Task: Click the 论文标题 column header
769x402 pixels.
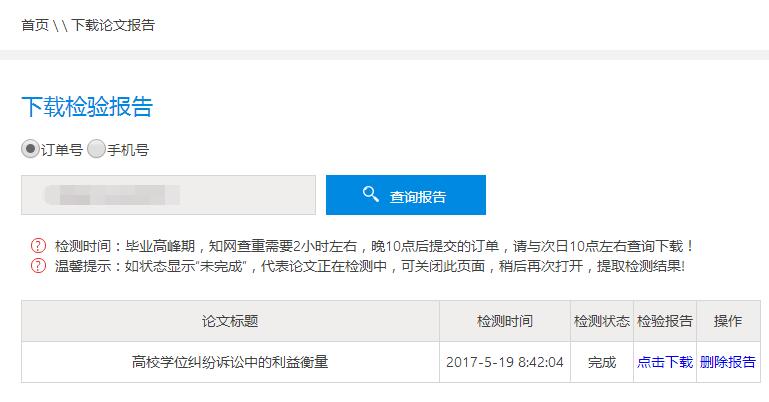Action: tap(230, 321)
